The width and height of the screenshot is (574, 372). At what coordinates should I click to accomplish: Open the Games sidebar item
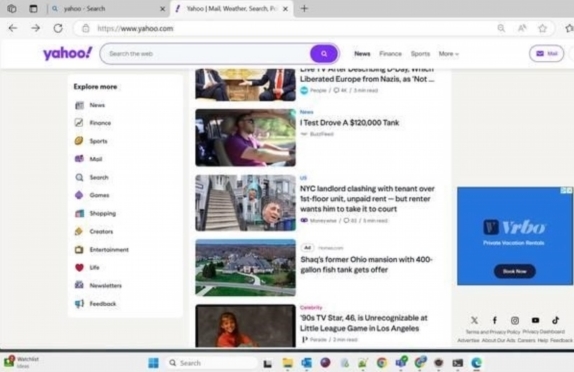(x=92, y=195)
